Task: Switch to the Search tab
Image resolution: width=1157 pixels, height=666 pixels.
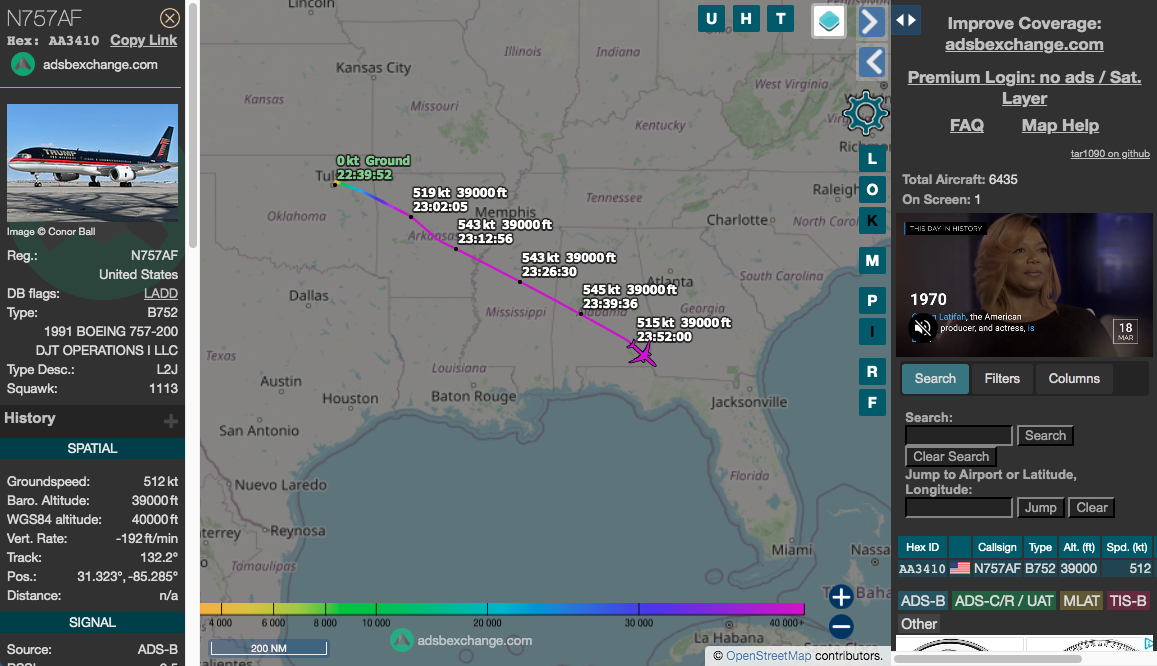Action: click(935, 378)
